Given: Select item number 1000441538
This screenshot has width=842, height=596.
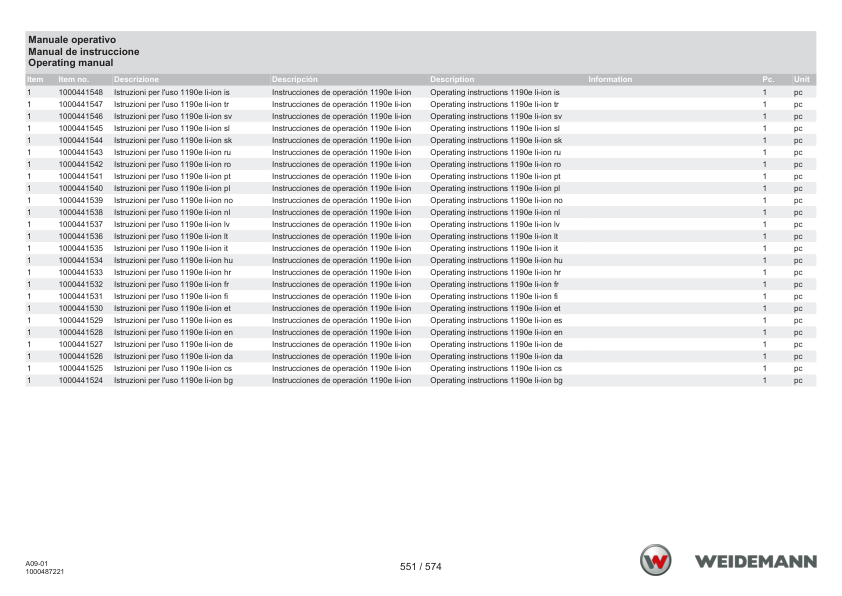Looking at the screenshot, I should click(x=81, y=212).
